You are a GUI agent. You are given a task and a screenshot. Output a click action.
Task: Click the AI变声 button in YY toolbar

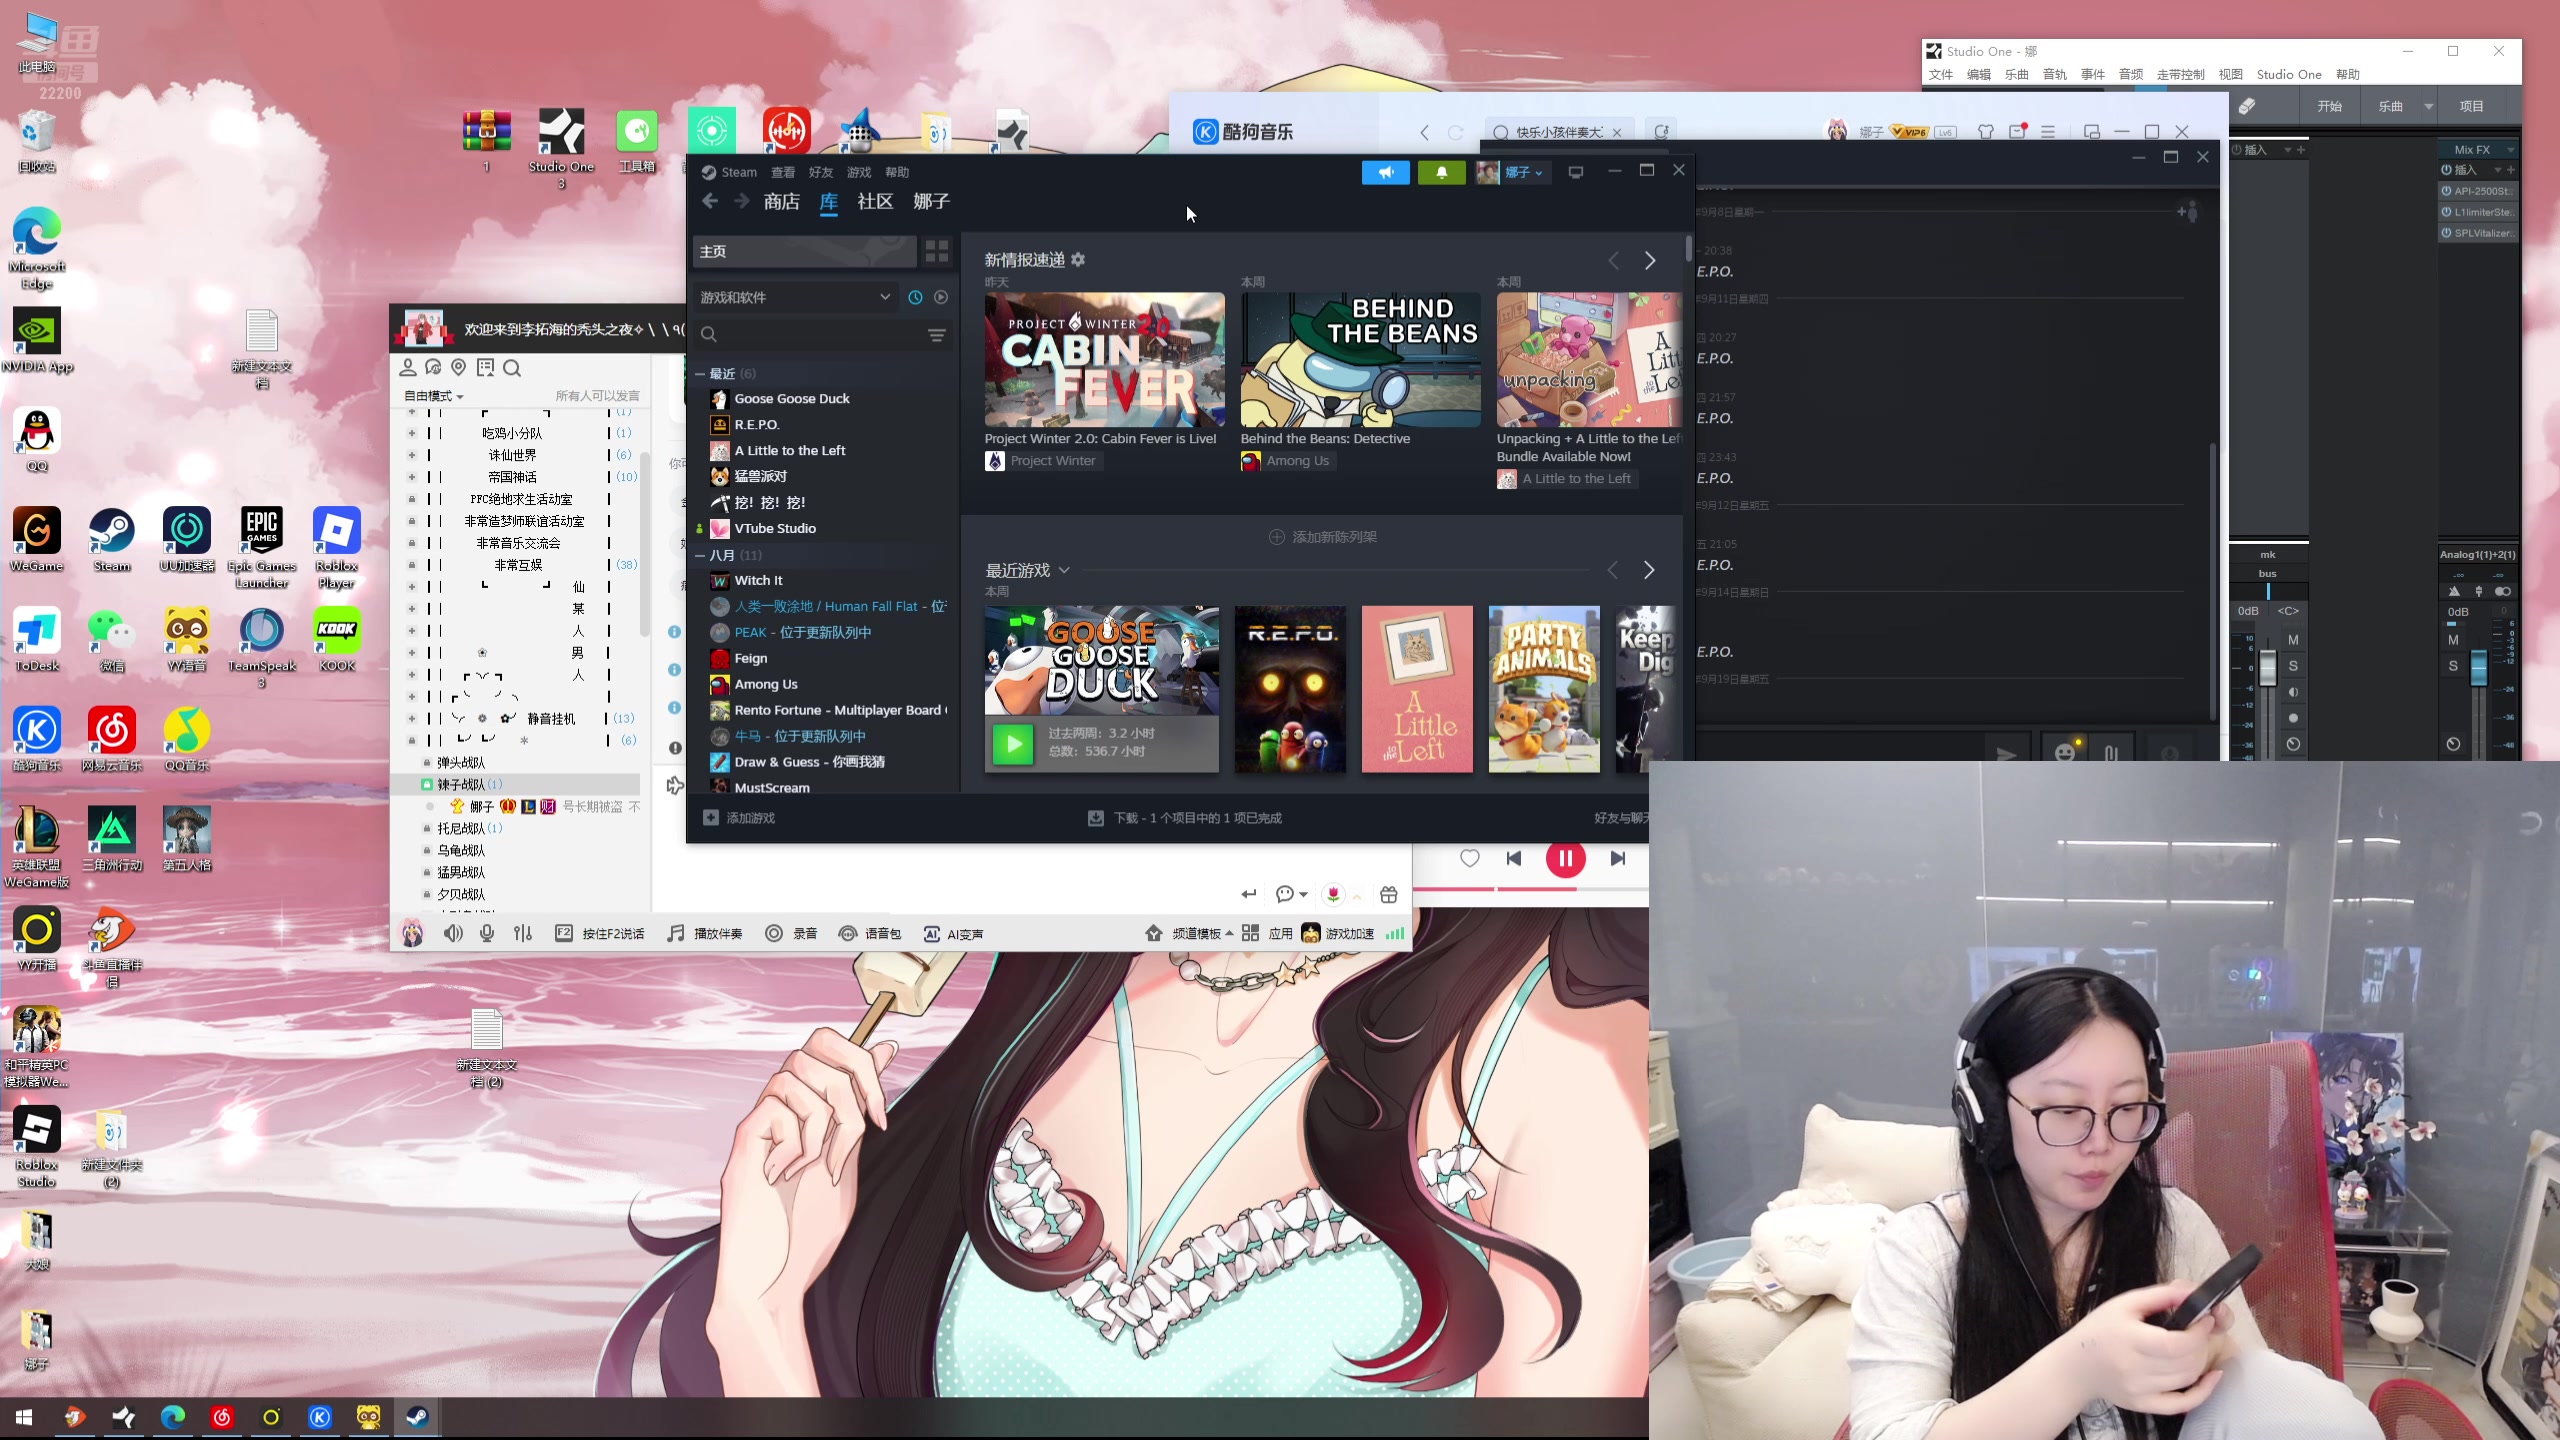point(953,933)
